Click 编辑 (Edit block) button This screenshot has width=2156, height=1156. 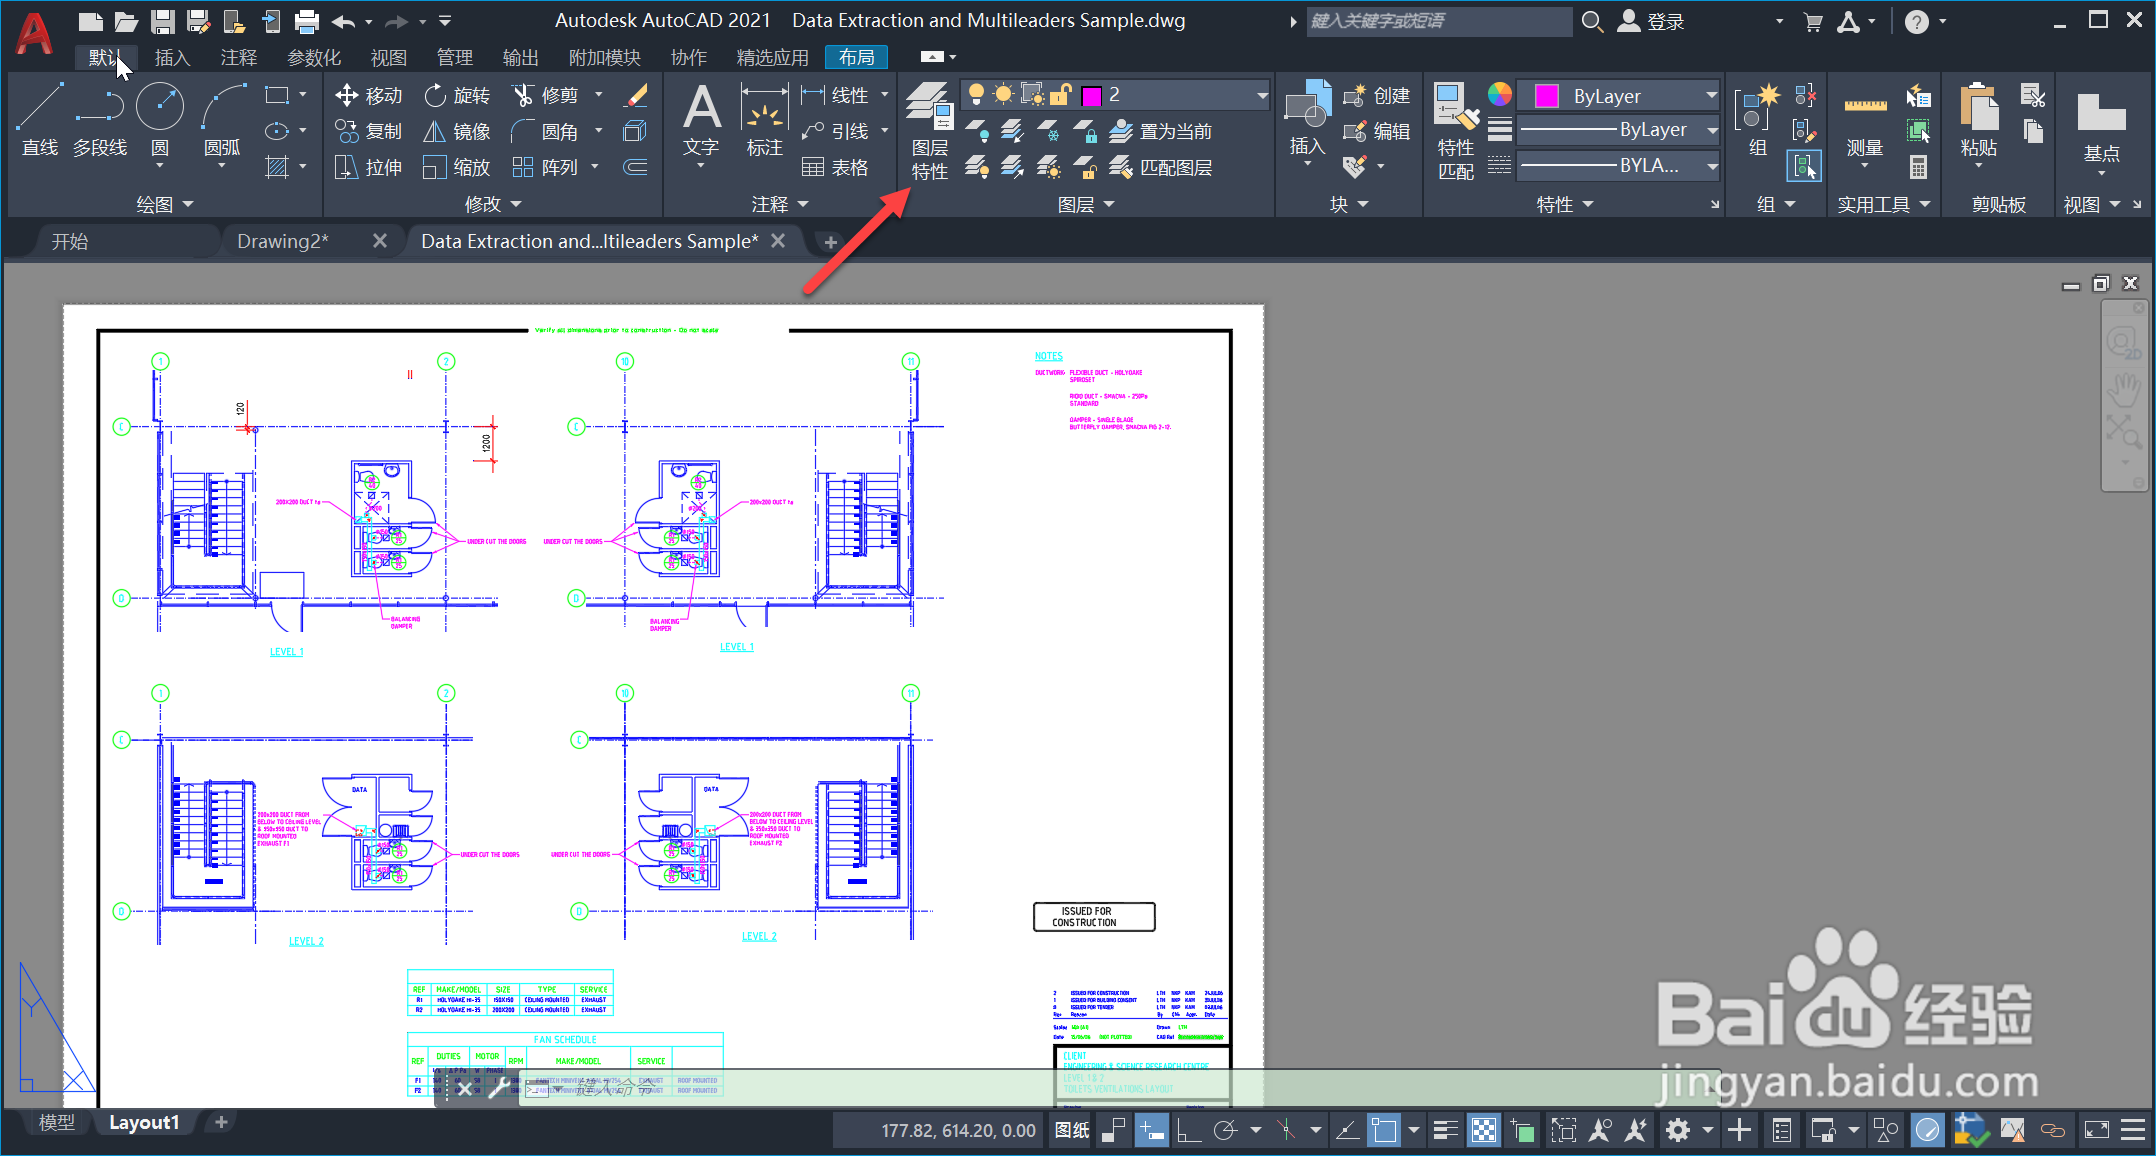[1376, 131]
